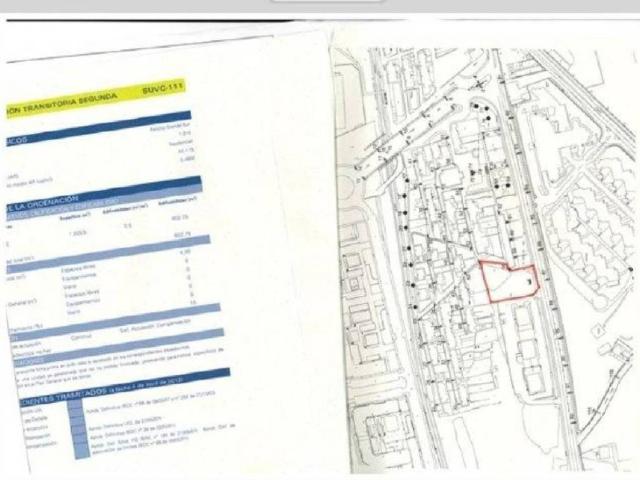
Task: Select the 'TRANSITORIA SEGUNDA' yellow title text
Action: (x=70, y=104)
